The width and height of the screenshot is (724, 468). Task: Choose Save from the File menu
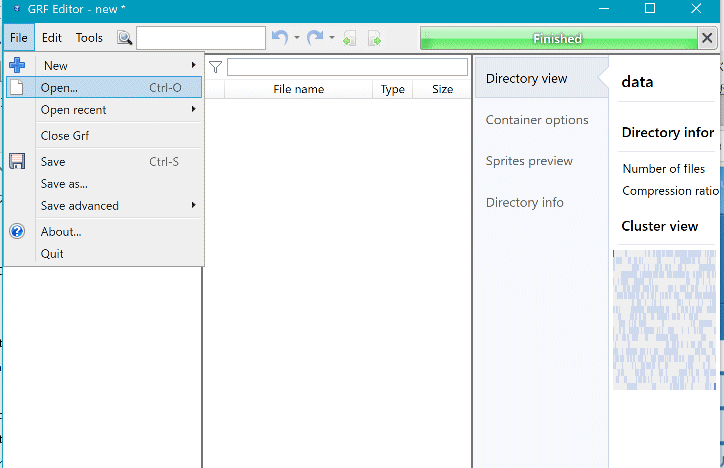tap(104, 162)
